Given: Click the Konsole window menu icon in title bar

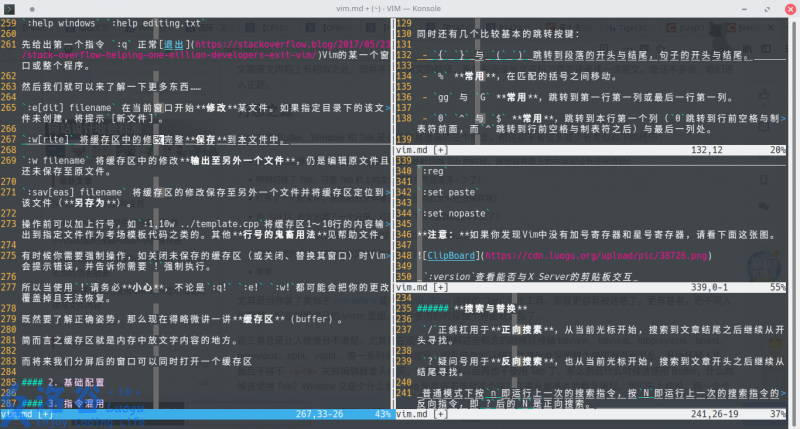Looking at the screenshot, I should [10, 7].
